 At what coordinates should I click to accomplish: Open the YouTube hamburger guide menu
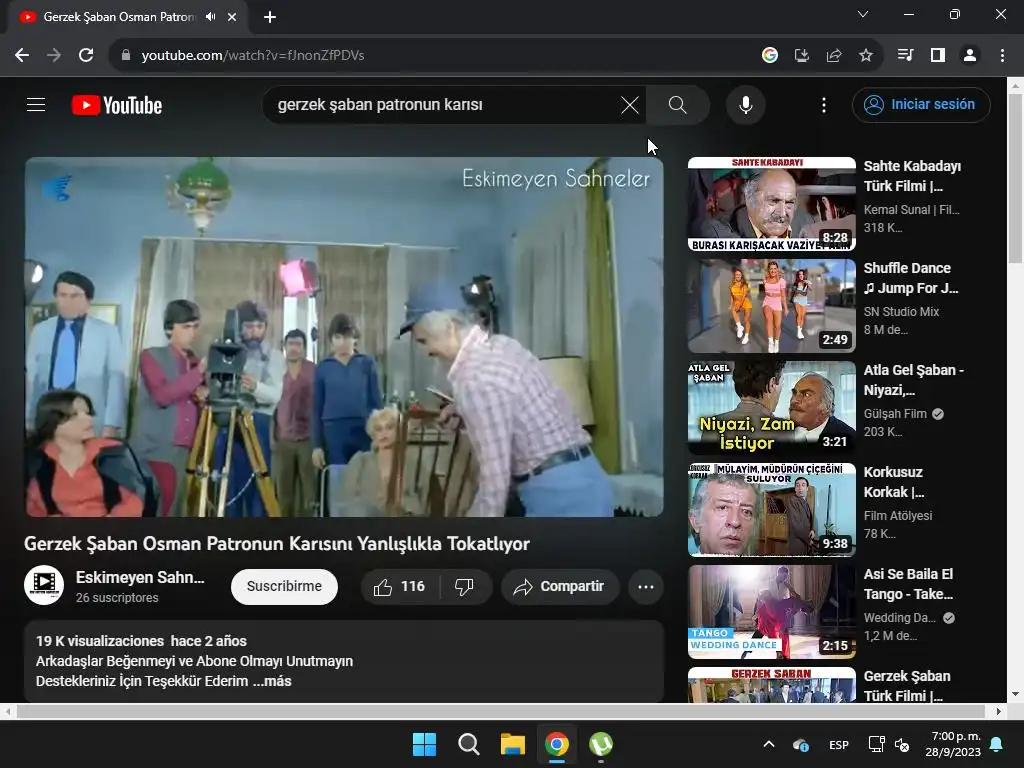(36, 104)
